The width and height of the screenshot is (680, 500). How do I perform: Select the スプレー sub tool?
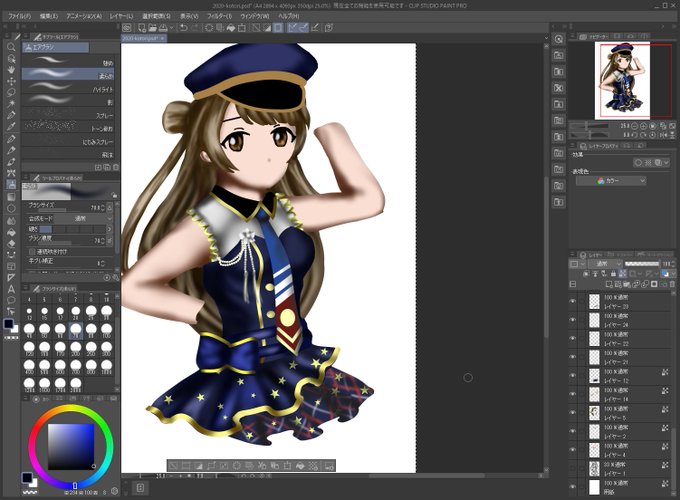pyautogui.click(x=68, y=114)
